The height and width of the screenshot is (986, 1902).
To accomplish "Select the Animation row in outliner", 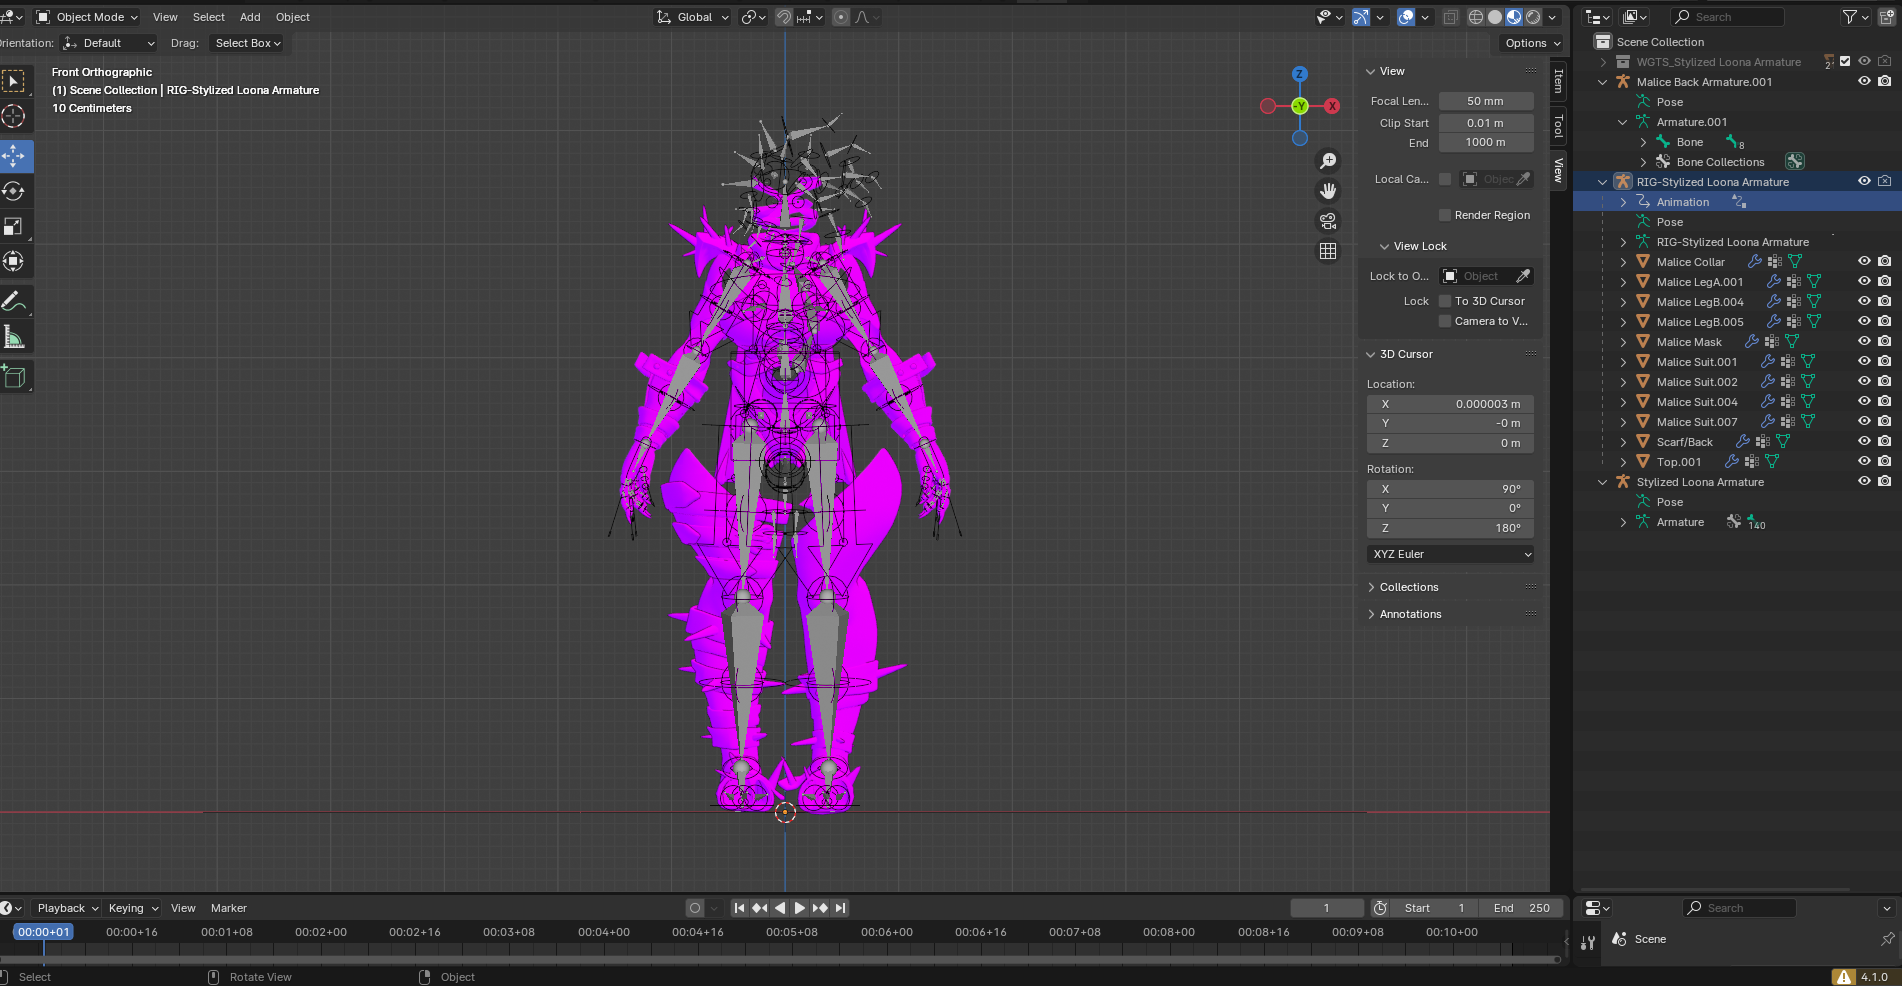I will click(1737, 202).
